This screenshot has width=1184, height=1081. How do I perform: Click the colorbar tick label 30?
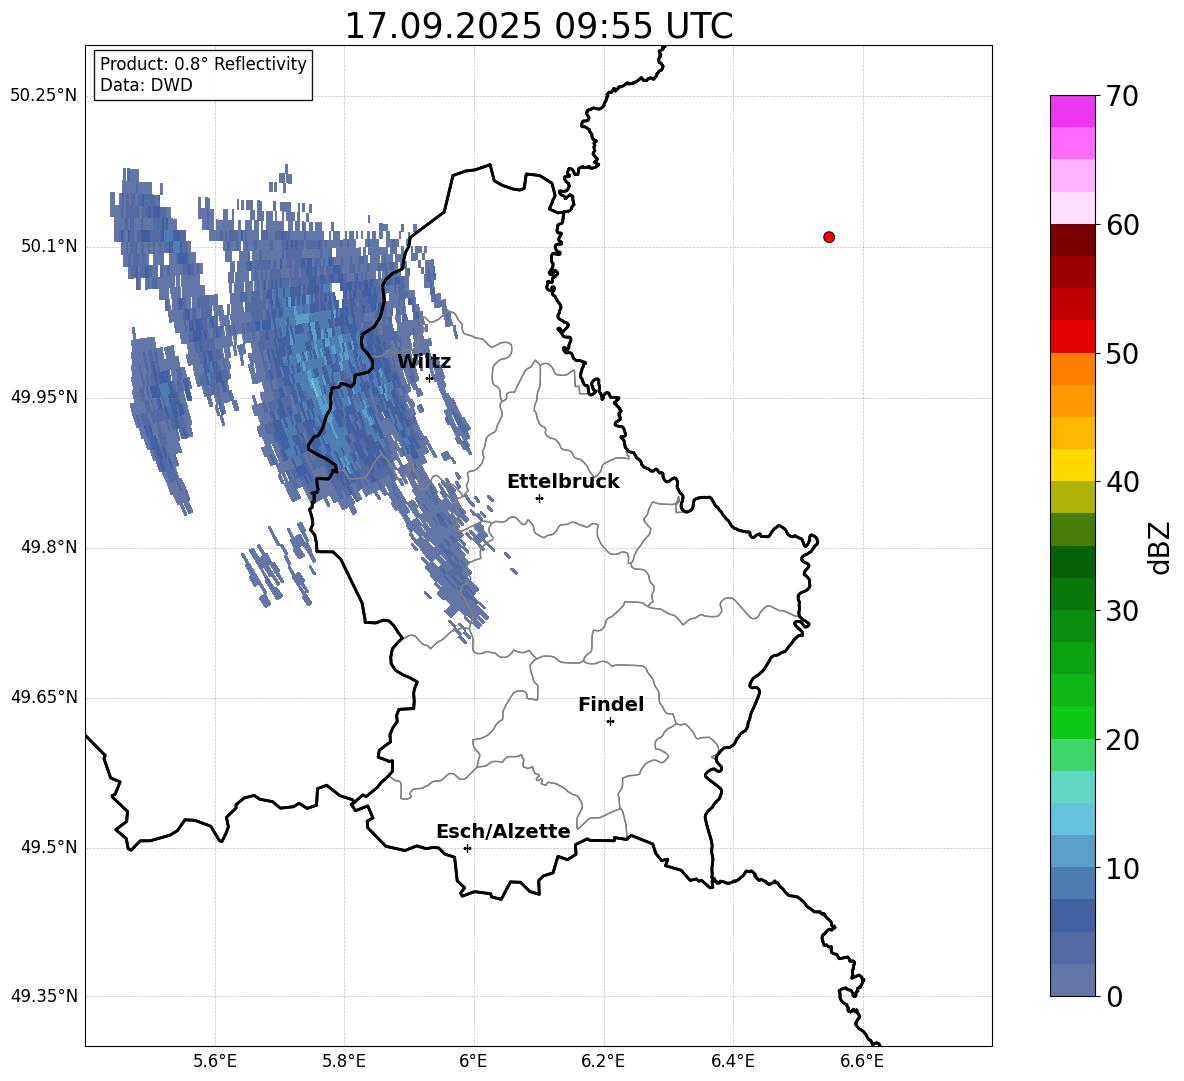[1122, 611]
